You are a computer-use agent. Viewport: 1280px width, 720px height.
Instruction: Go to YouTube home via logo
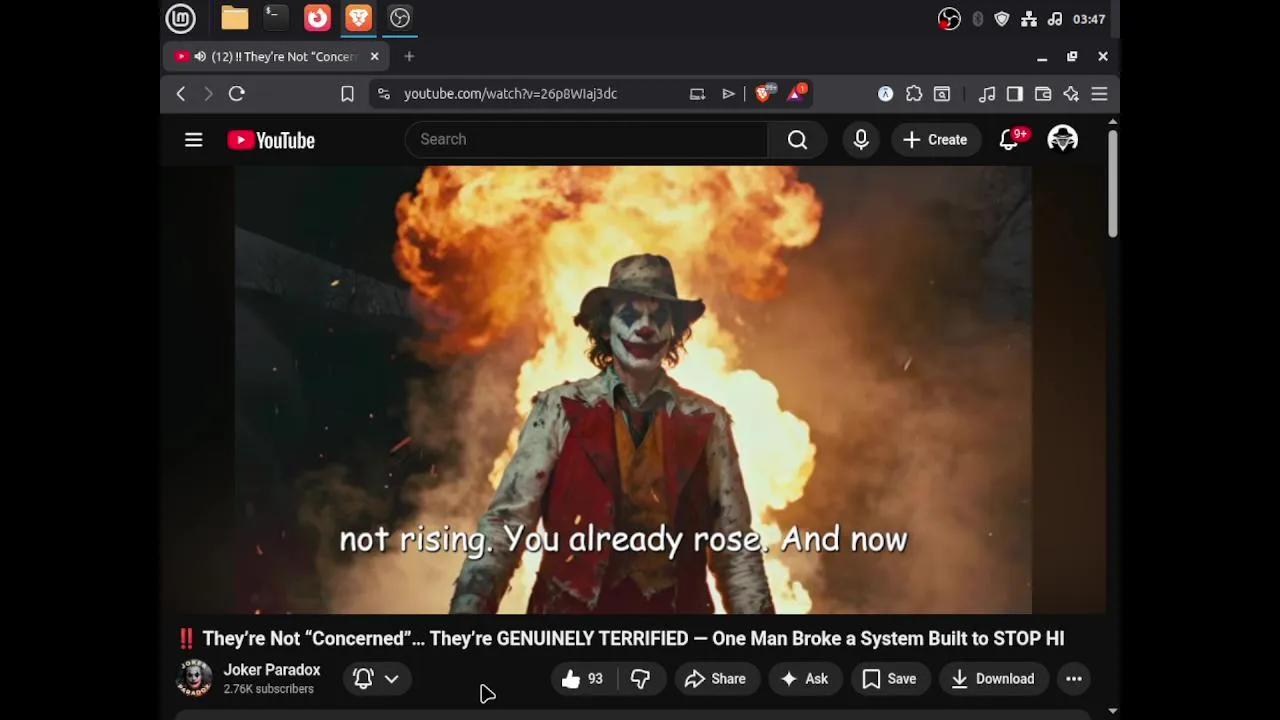click(x=271, y=140)
